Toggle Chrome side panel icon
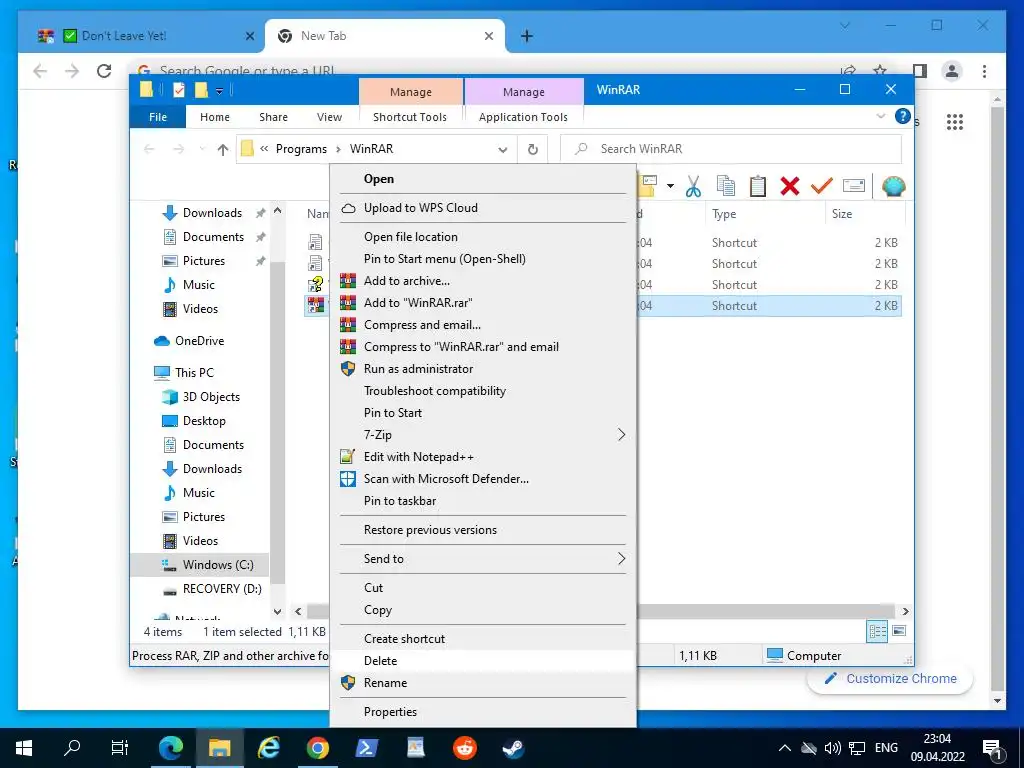 click(920, 71)
